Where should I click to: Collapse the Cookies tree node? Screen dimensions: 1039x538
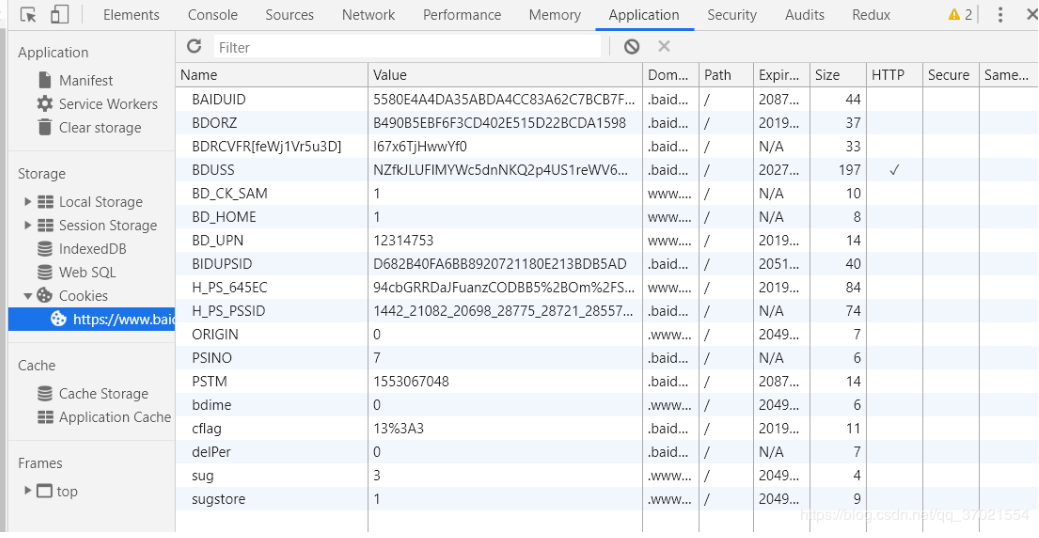pyautogui.click(x=28, y=296)
